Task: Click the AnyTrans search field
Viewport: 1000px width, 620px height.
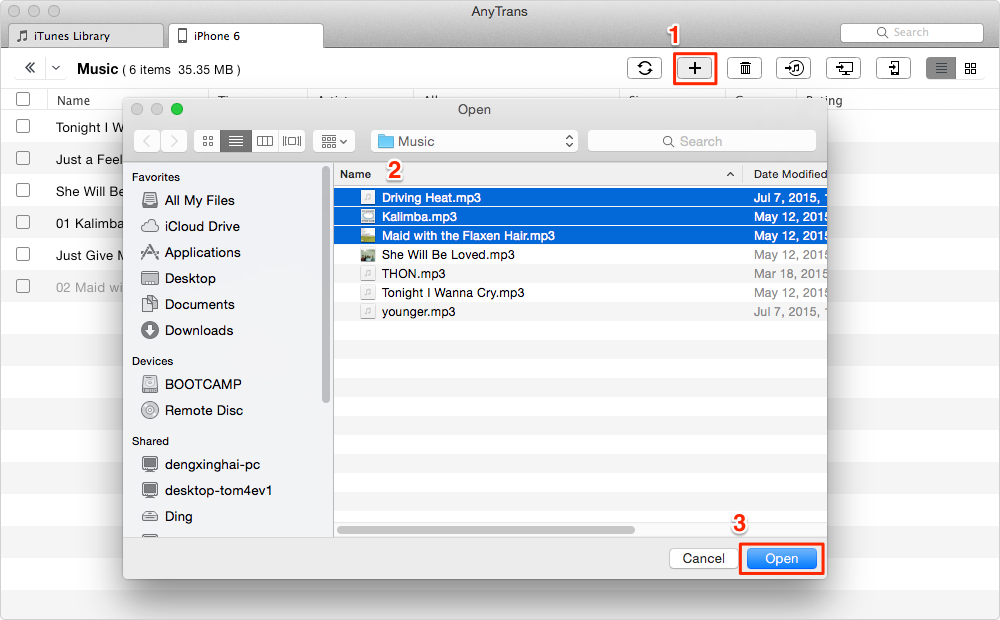Action: click(911, 33)
